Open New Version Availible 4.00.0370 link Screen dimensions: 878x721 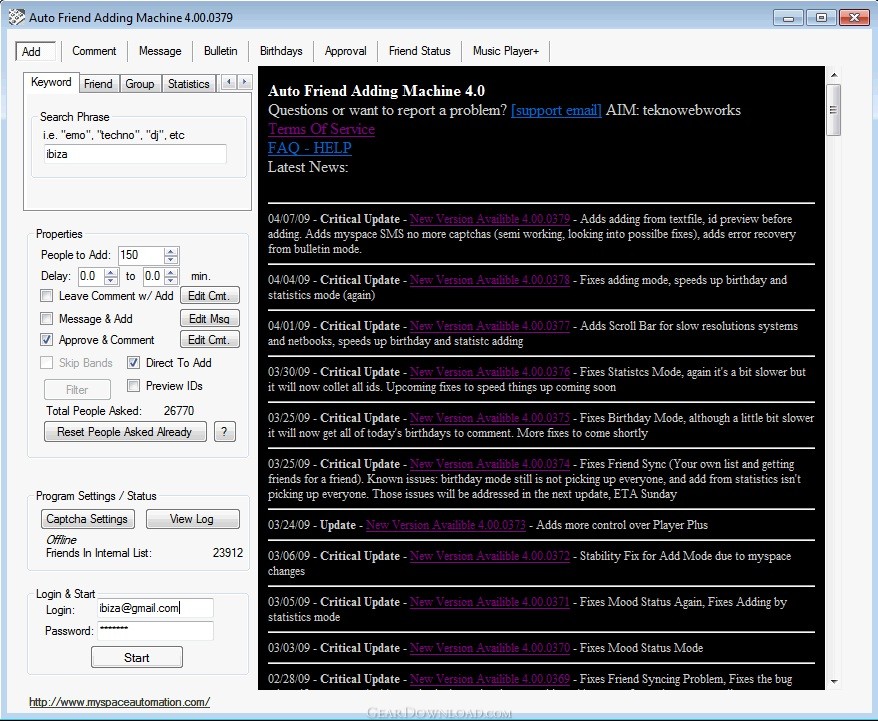pos(490,648)
